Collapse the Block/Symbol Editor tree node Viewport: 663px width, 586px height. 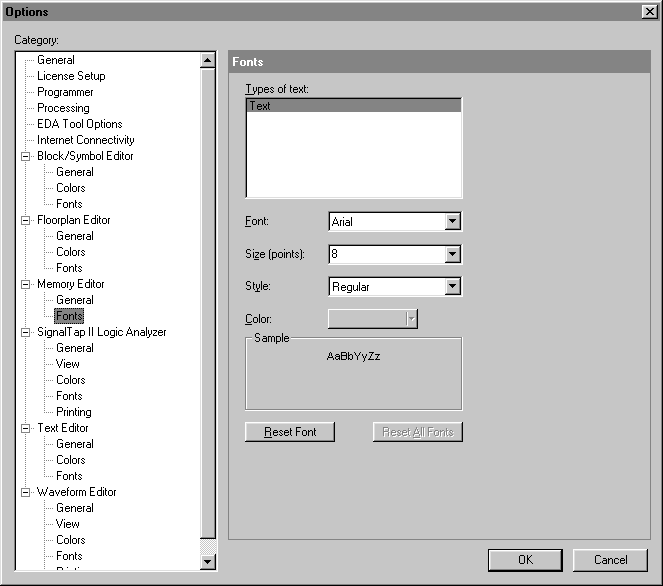click(x=26, y=156)
